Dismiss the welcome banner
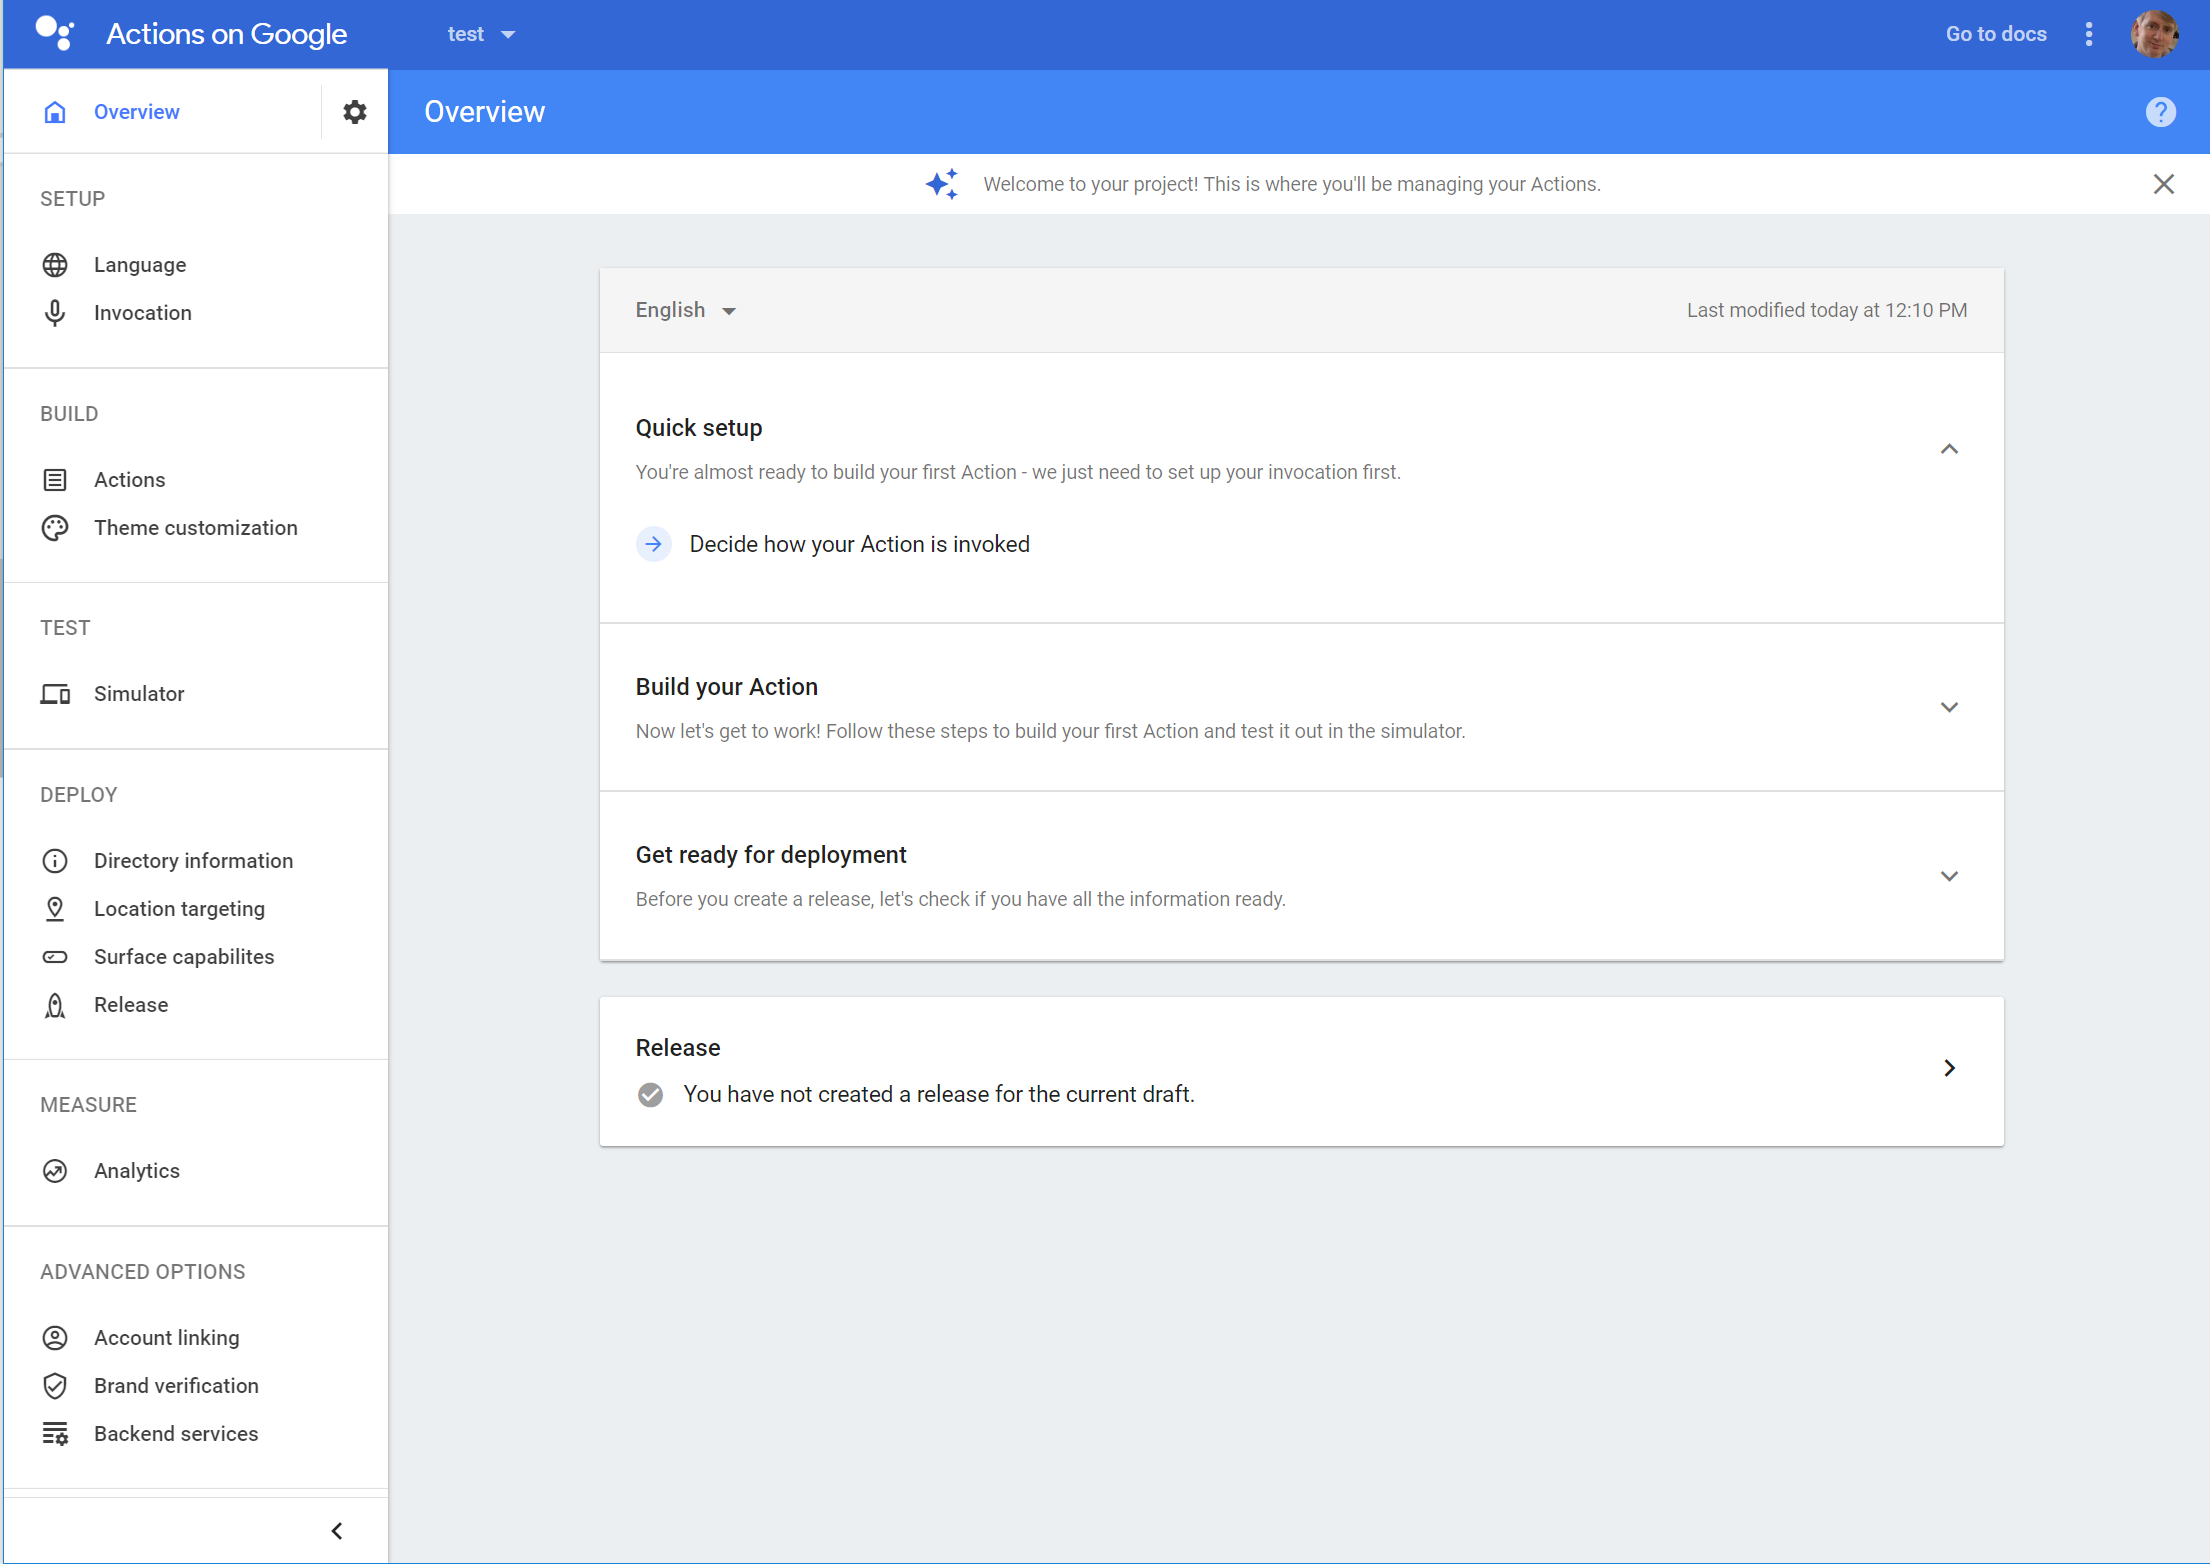Viewport: 2210px width, 1564px height. point(2163,184)
